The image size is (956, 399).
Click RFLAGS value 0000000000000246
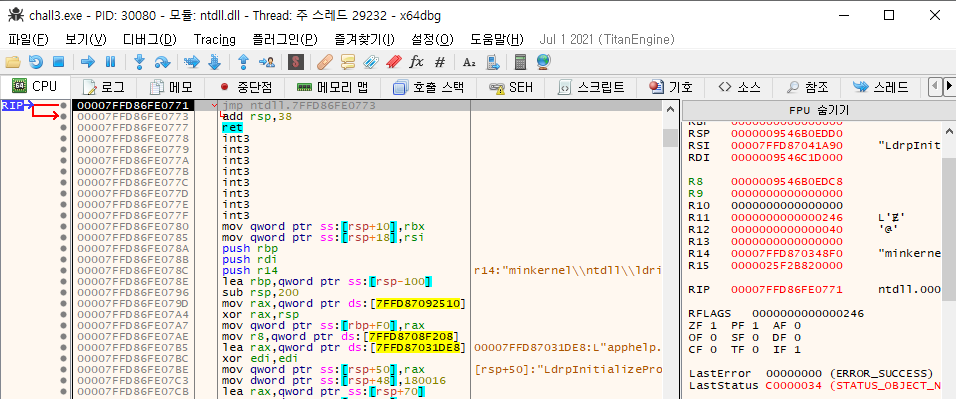coord(808,314)
